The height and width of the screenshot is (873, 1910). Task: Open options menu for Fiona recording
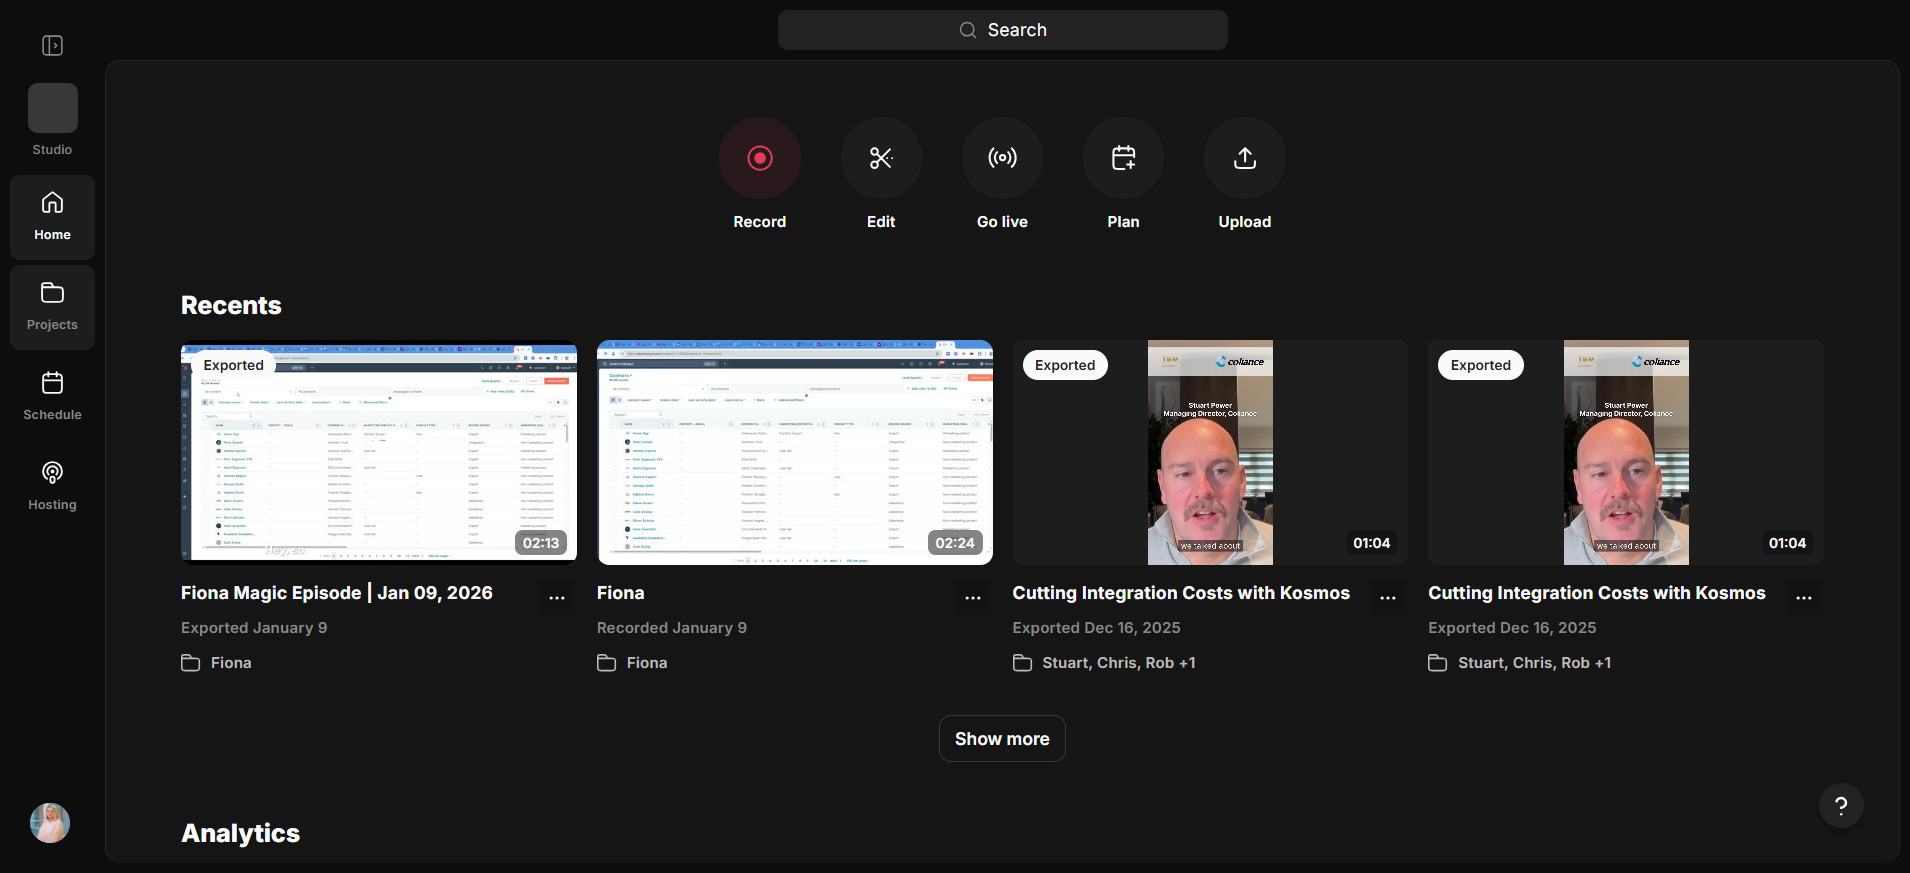[x=973, y=597]
